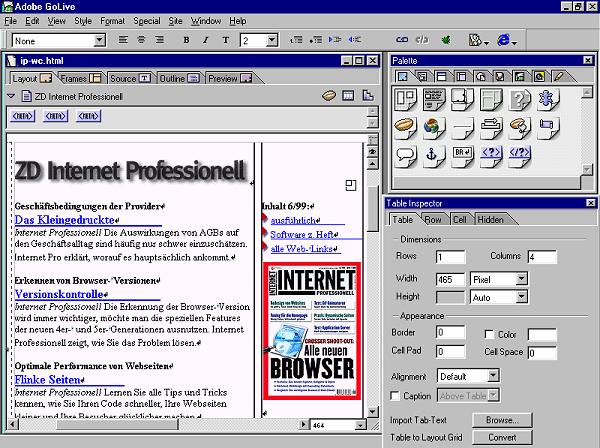This screenshot has width=600, height=448.
Task: Click the stairs stylesheet icon in document window
Action: 368,96
